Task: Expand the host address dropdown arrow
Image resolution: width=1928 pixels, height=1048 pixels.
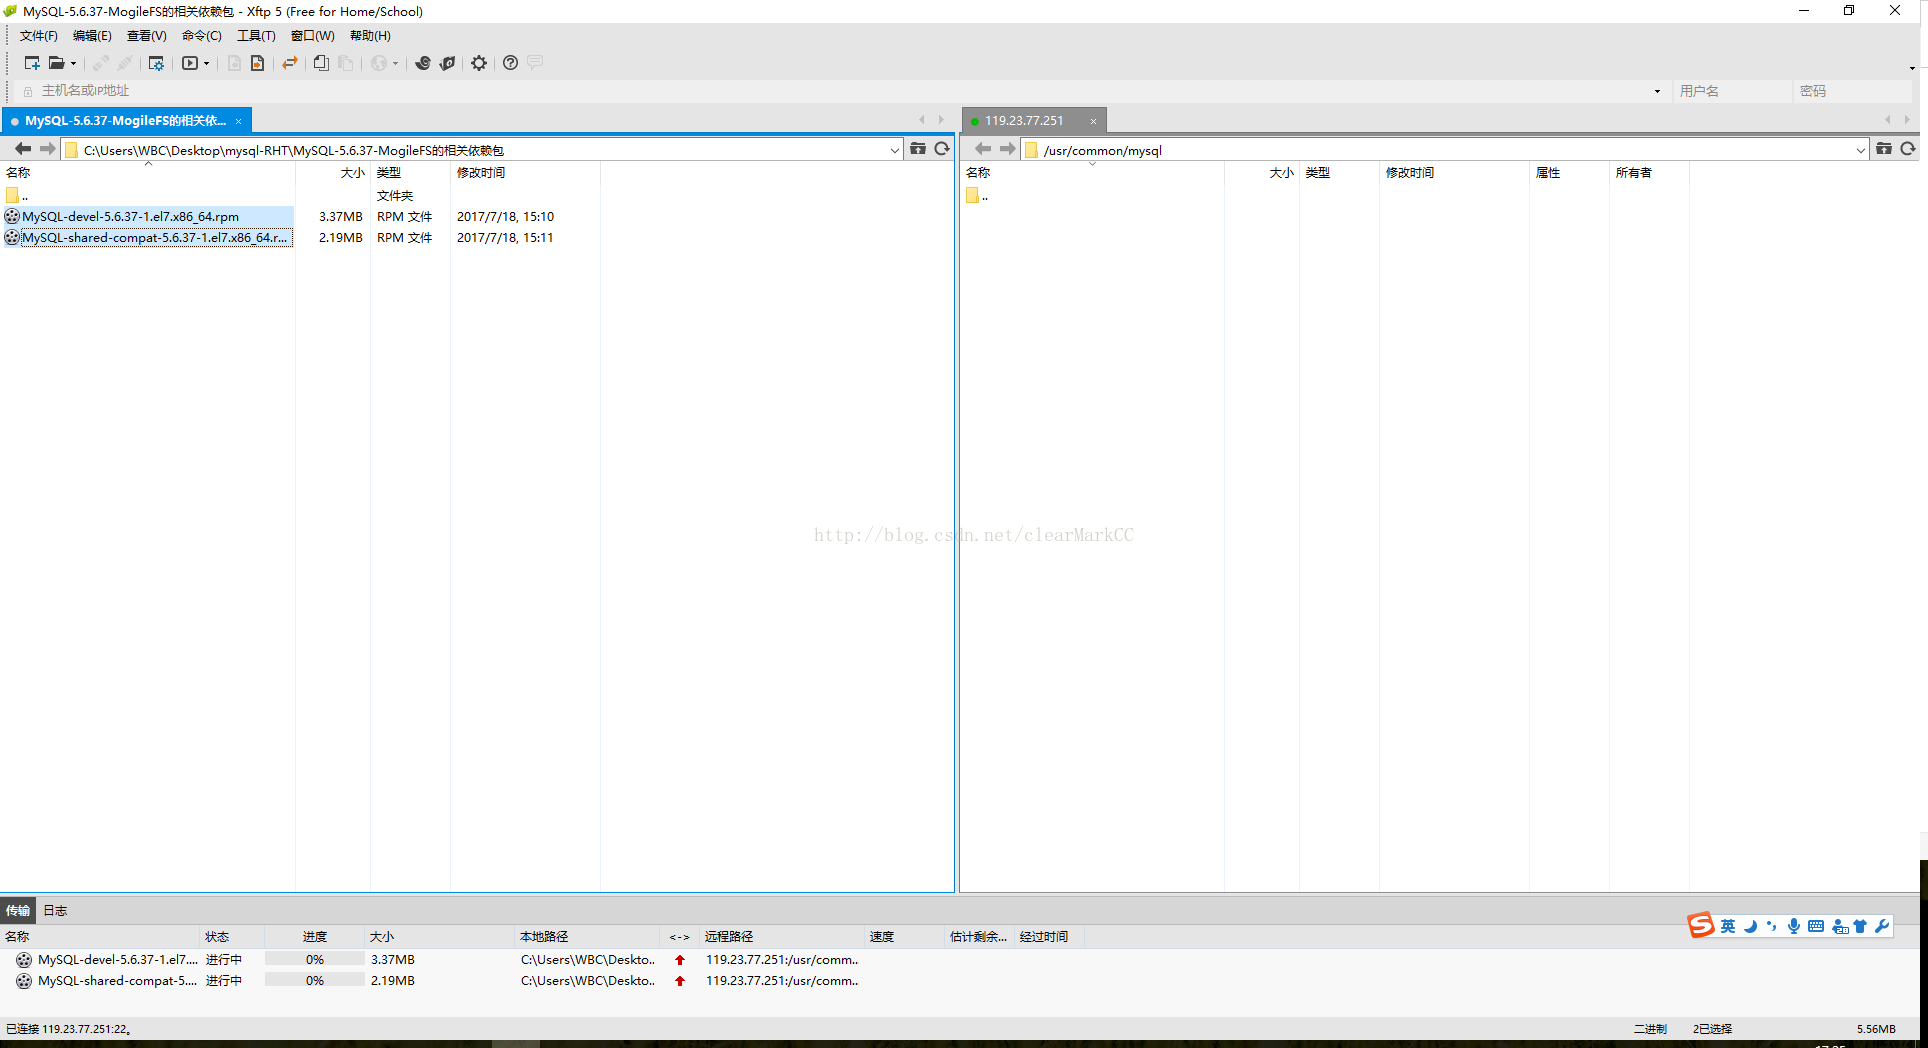Action: [x=1657, y=91]
